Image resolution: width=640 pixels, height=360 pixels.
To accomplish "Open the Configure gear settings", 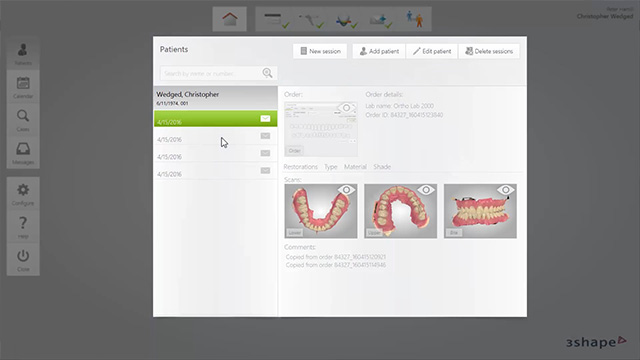I will click(x=23, y=194).
